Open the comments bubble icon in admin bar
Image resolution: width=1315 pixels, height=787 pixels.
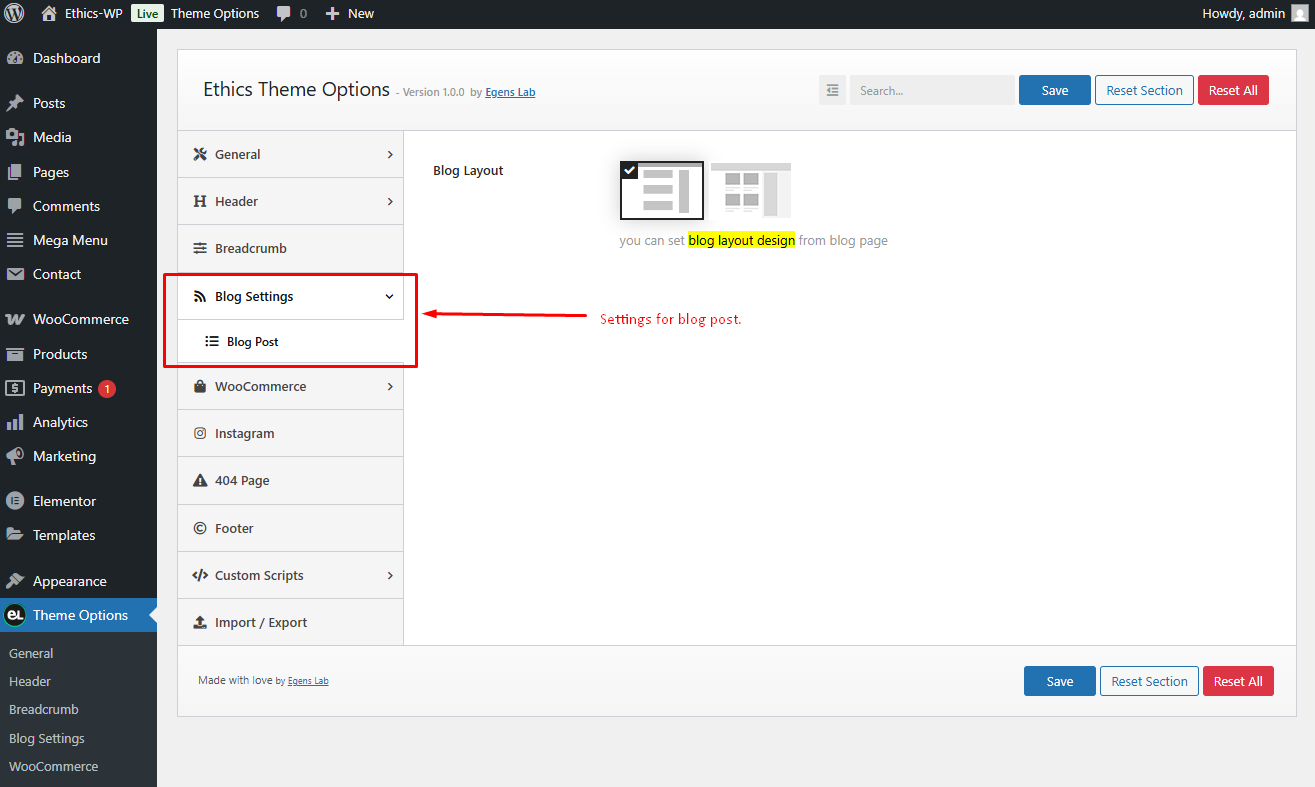pyautogui.click(x=284, y=14)
